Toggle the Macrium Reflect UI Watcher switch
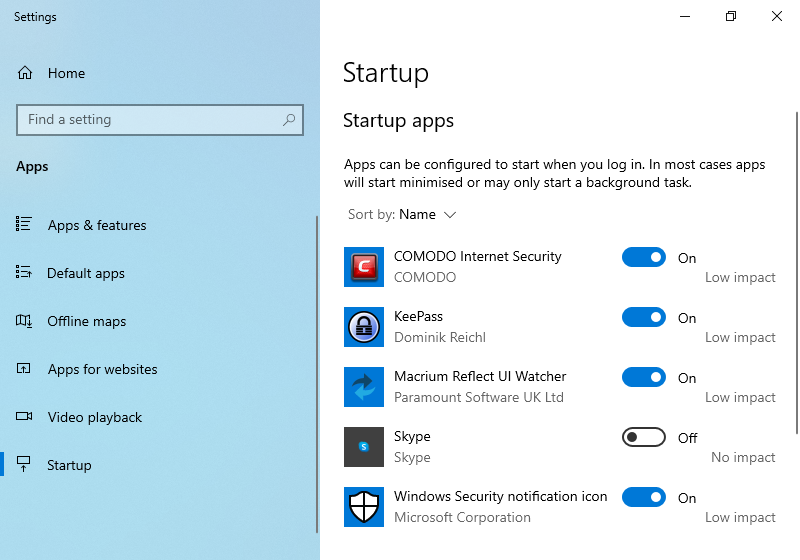 [x=643, y=377]
